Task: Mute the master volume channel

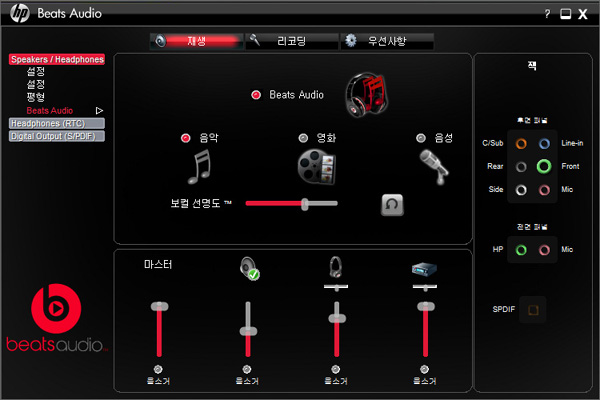Action: (158, 369)
